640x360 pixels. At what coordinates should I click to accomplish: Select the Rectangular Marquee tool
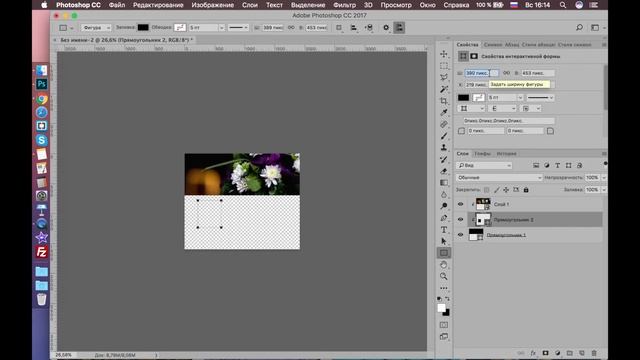pyautogui.click(x=444, y=66)
